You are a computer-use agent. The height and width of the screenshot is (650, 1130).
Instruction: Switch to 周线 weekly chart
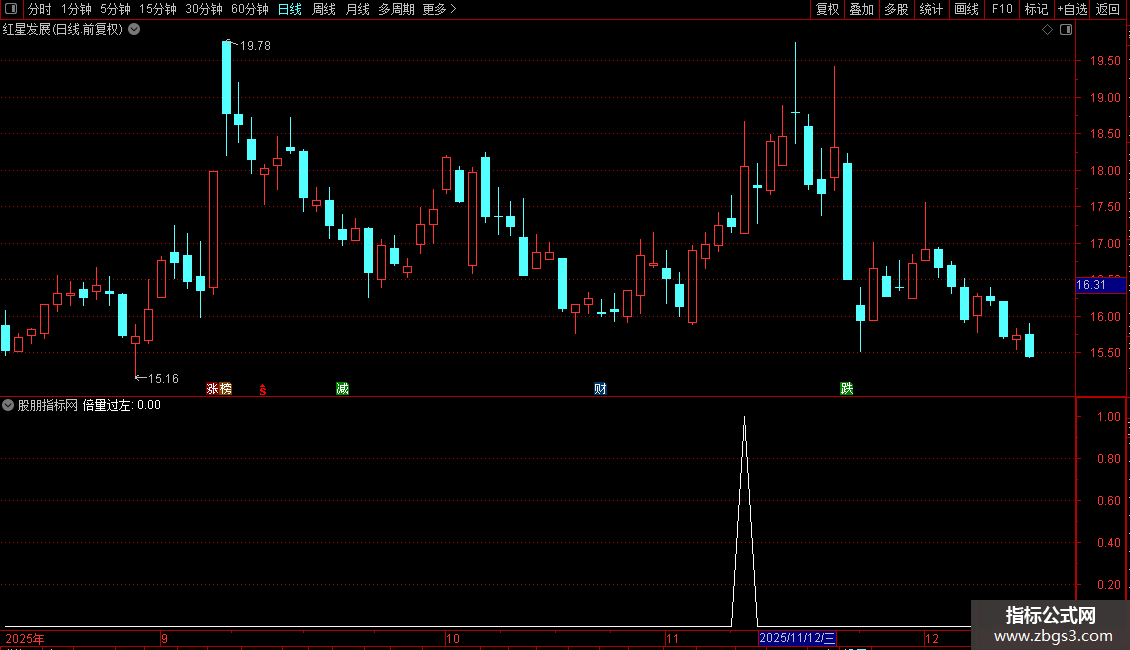tap(324, 9)
